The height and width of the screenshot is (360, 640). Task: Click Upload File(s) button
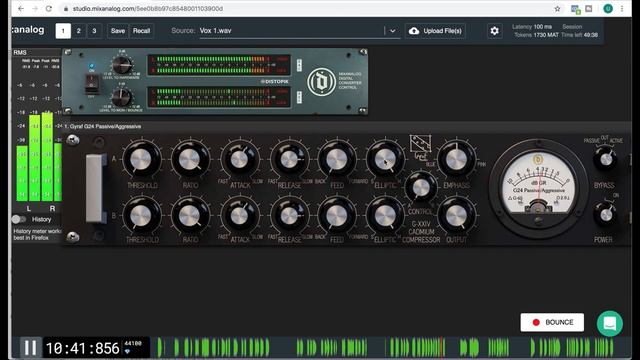(435, 31)
